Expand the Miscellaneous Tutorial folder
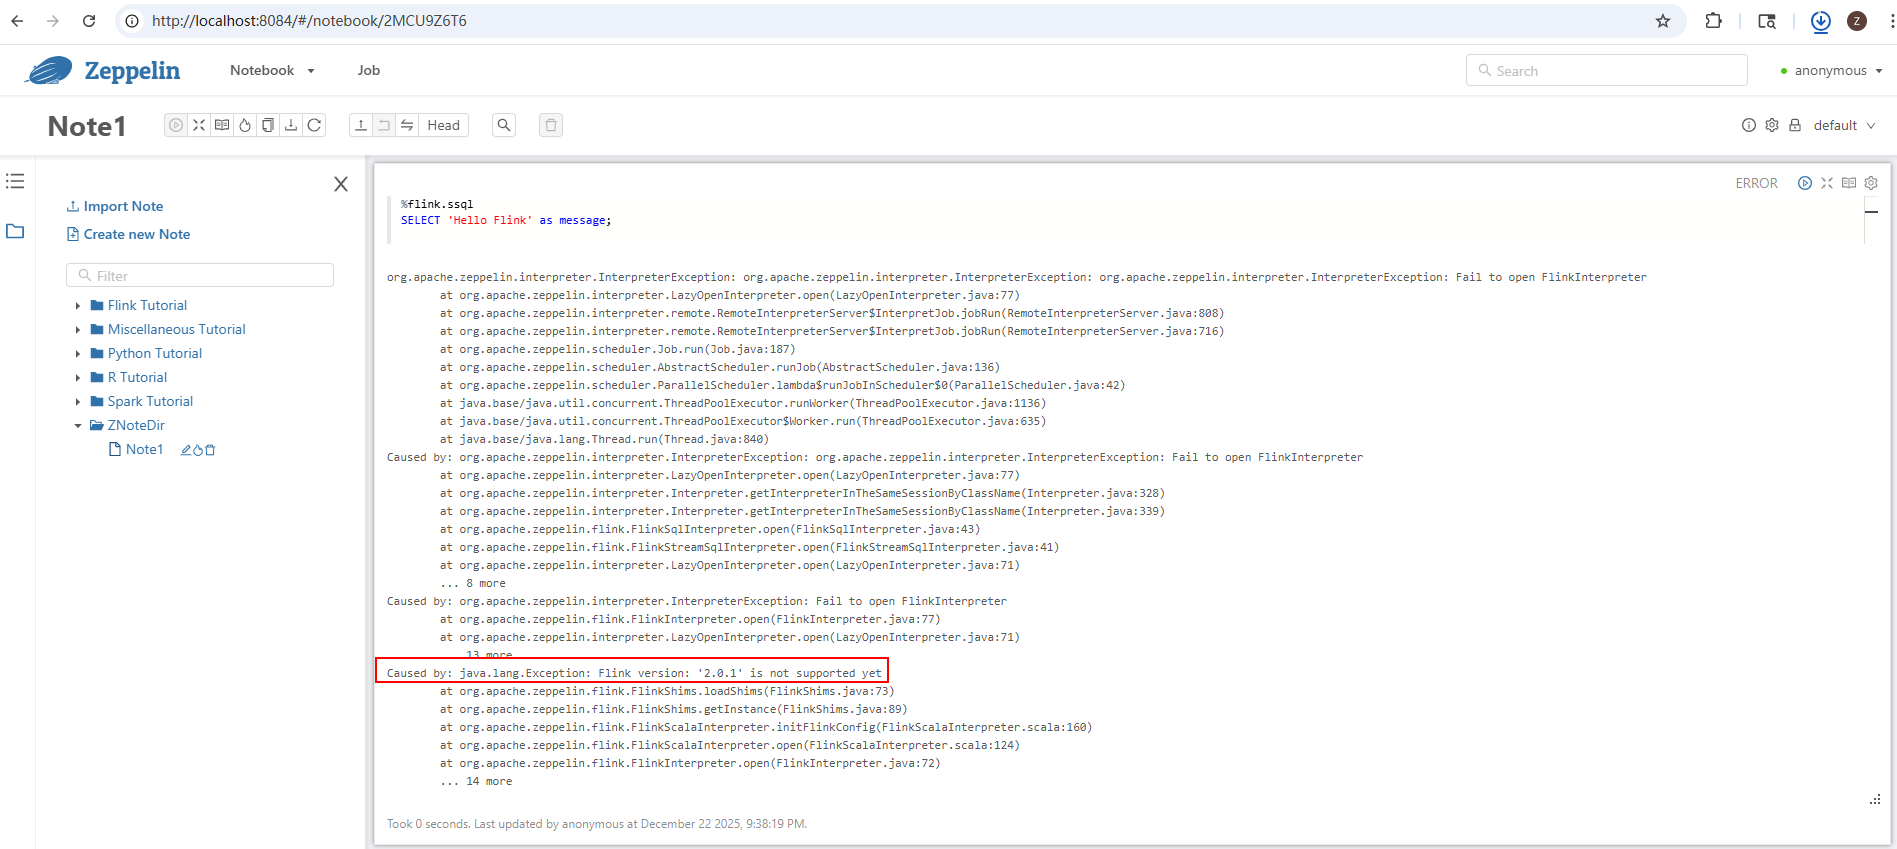 [x=78, y=329]
